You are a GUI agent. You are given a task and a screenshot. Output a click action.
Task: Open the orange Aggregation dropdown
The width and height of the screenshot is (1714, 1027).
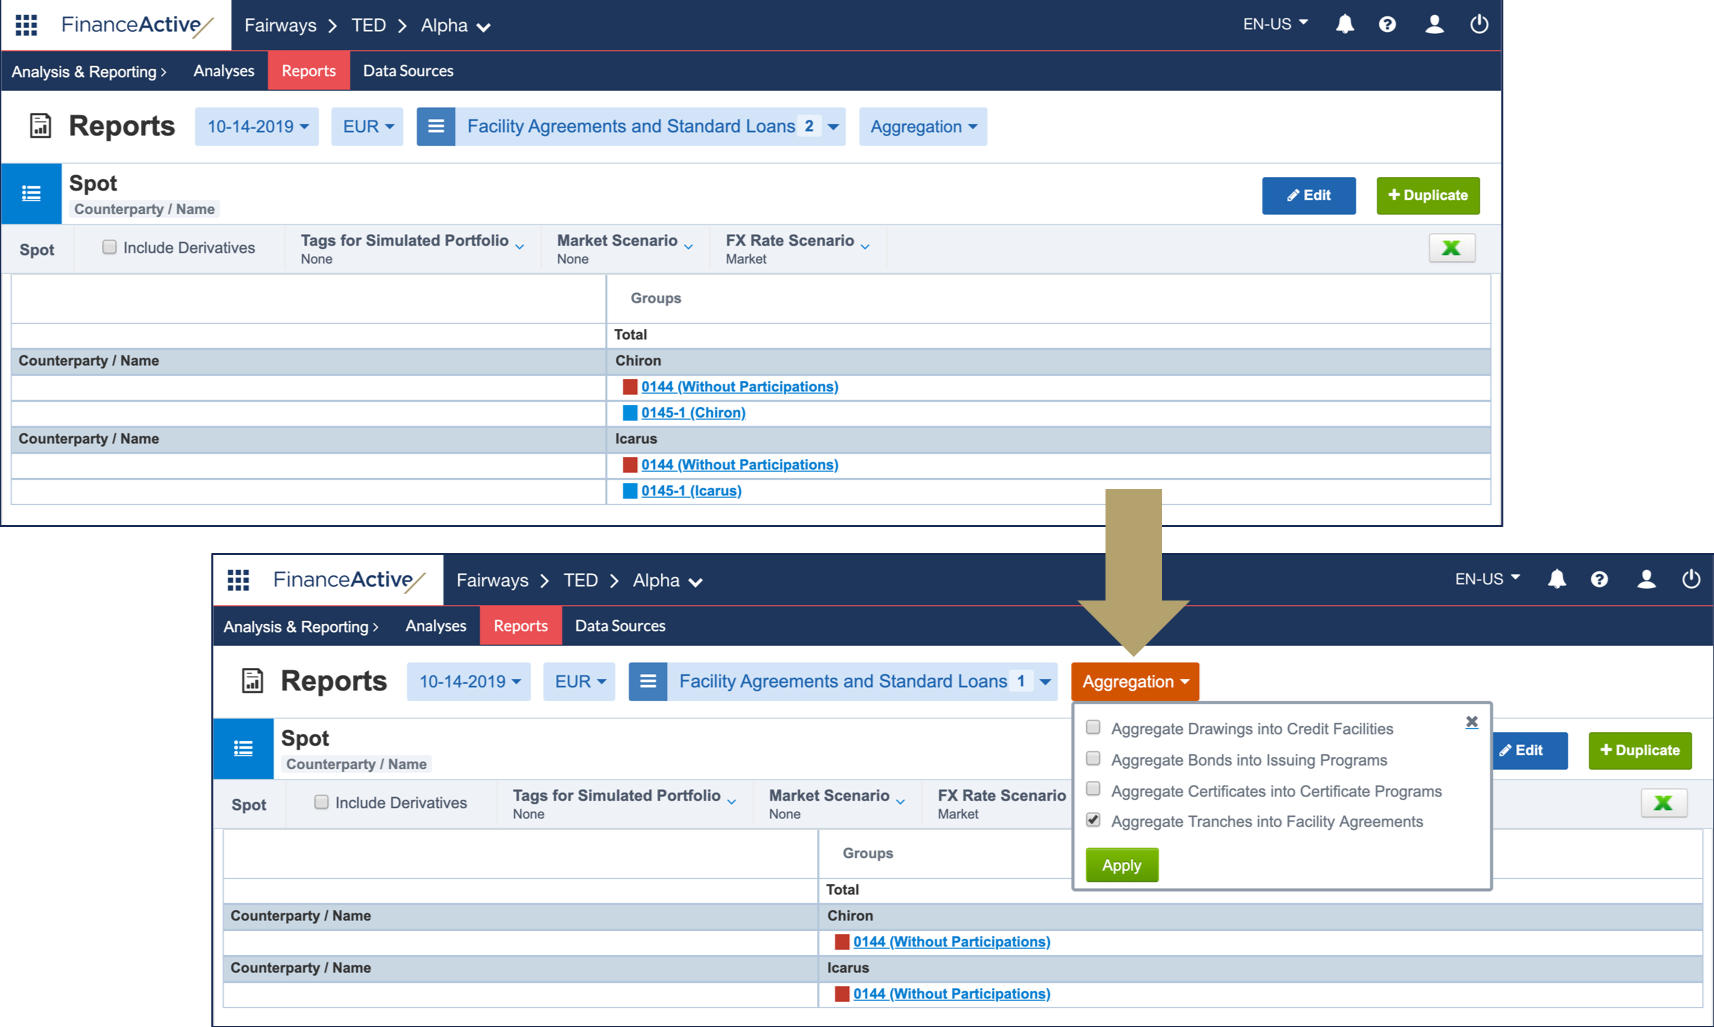click(x=1134, y=681)
